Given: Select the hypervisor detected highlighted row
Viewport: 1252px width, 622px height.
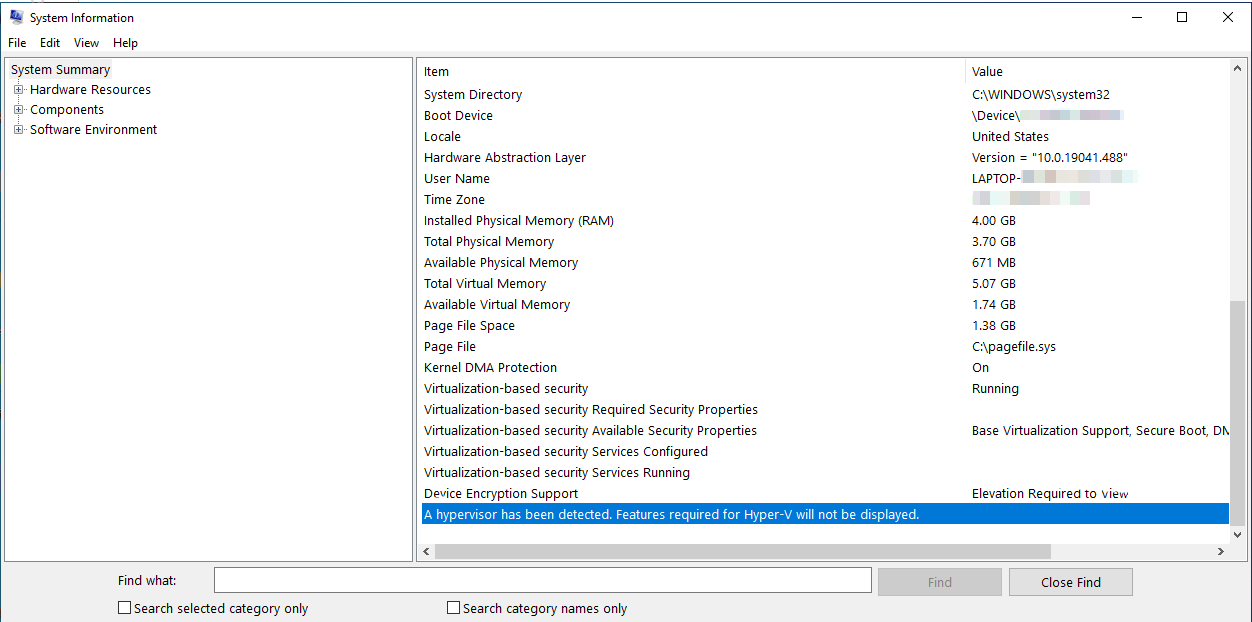Looking at the screenshot, I should [823, 514].
